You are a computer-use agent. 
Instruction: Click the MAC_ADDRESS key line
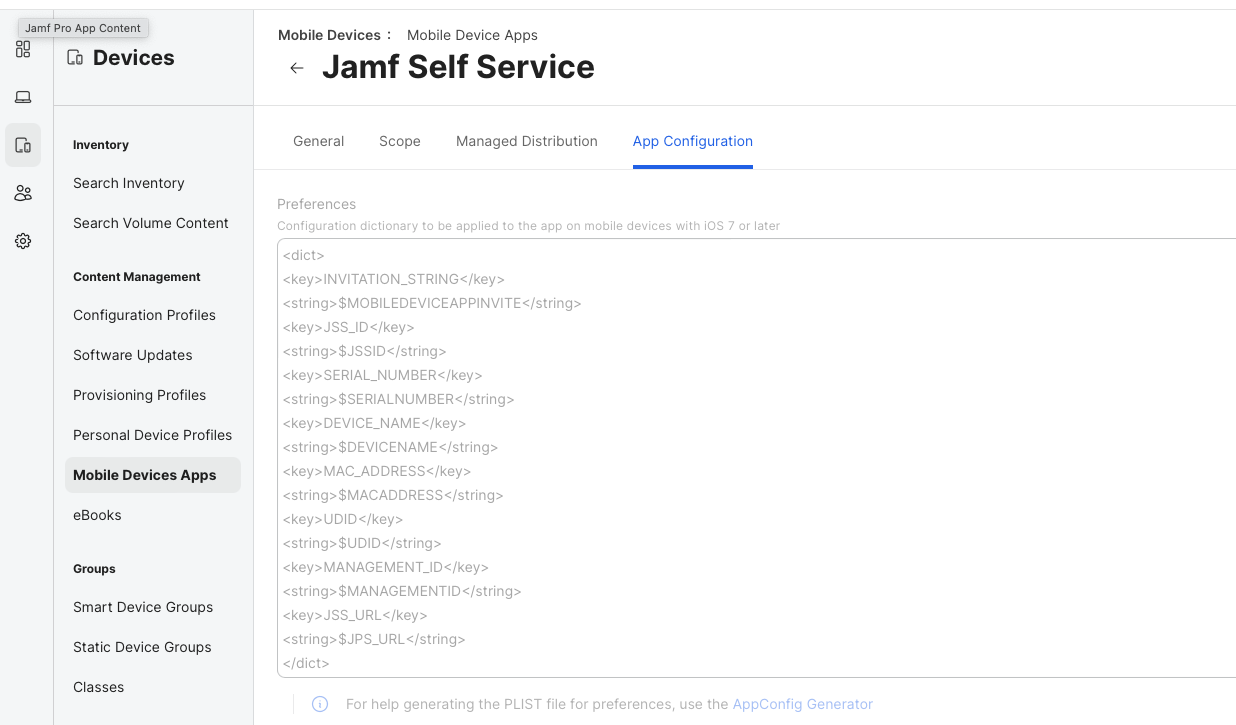[x=377, y=471]
